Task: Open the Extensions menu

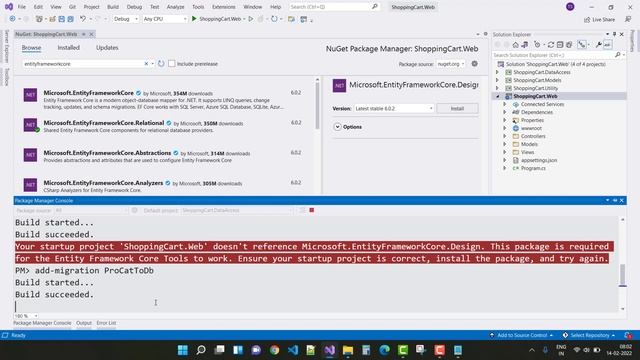Action: pos(224,7)
